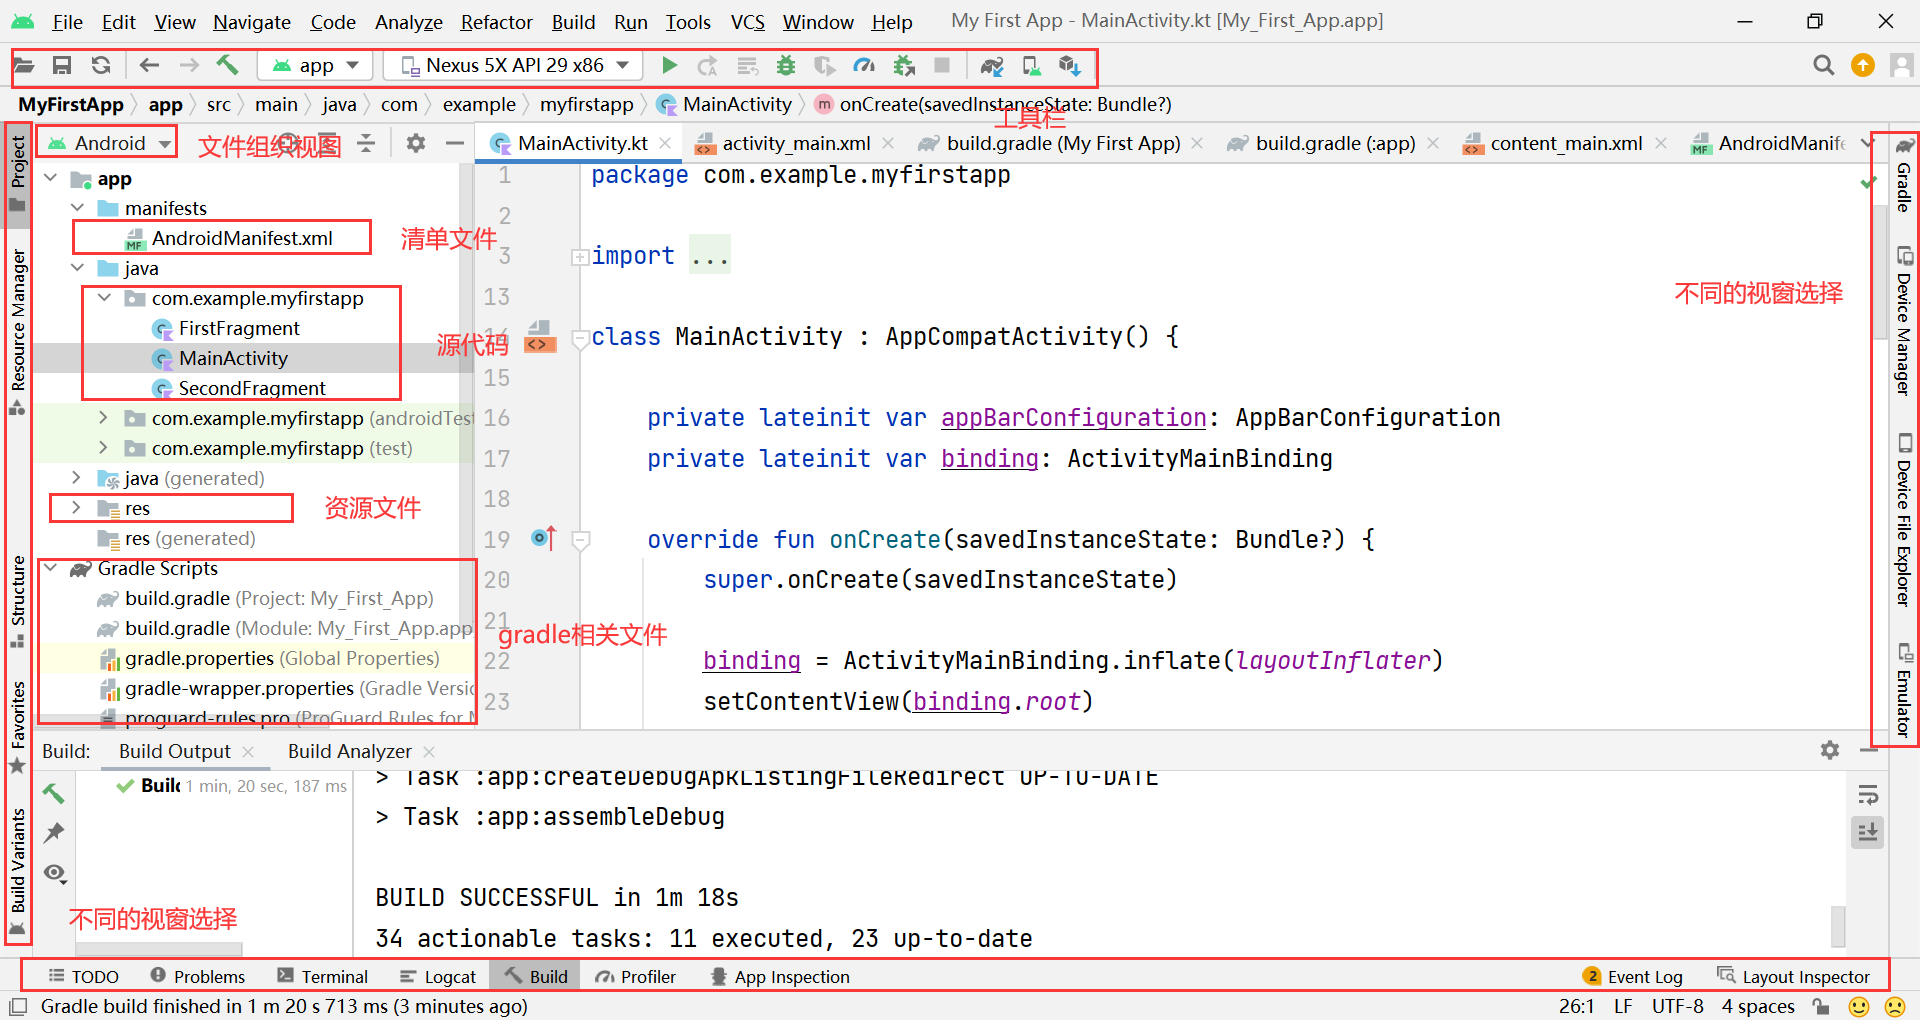Hide the Project panel with the minus icon
This screenshot has height=1020, width=1920.
tap(455, 143)
